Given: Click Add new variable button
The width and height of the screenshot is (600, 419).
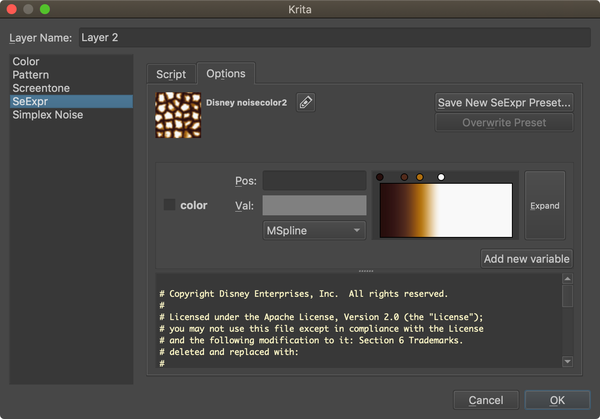Looking at the screenshot, I should tap(527, 258).
